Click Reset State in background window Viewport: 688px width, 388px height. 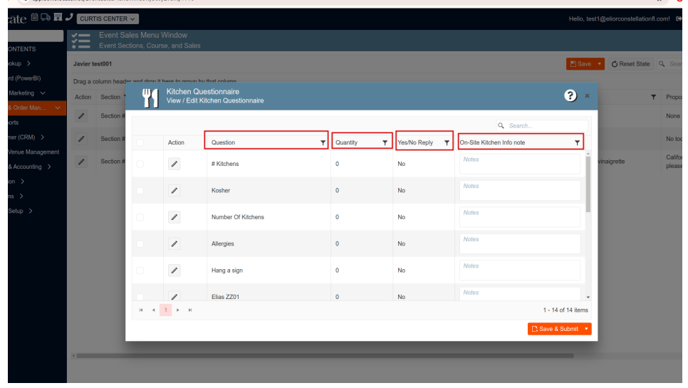point(631,64)
